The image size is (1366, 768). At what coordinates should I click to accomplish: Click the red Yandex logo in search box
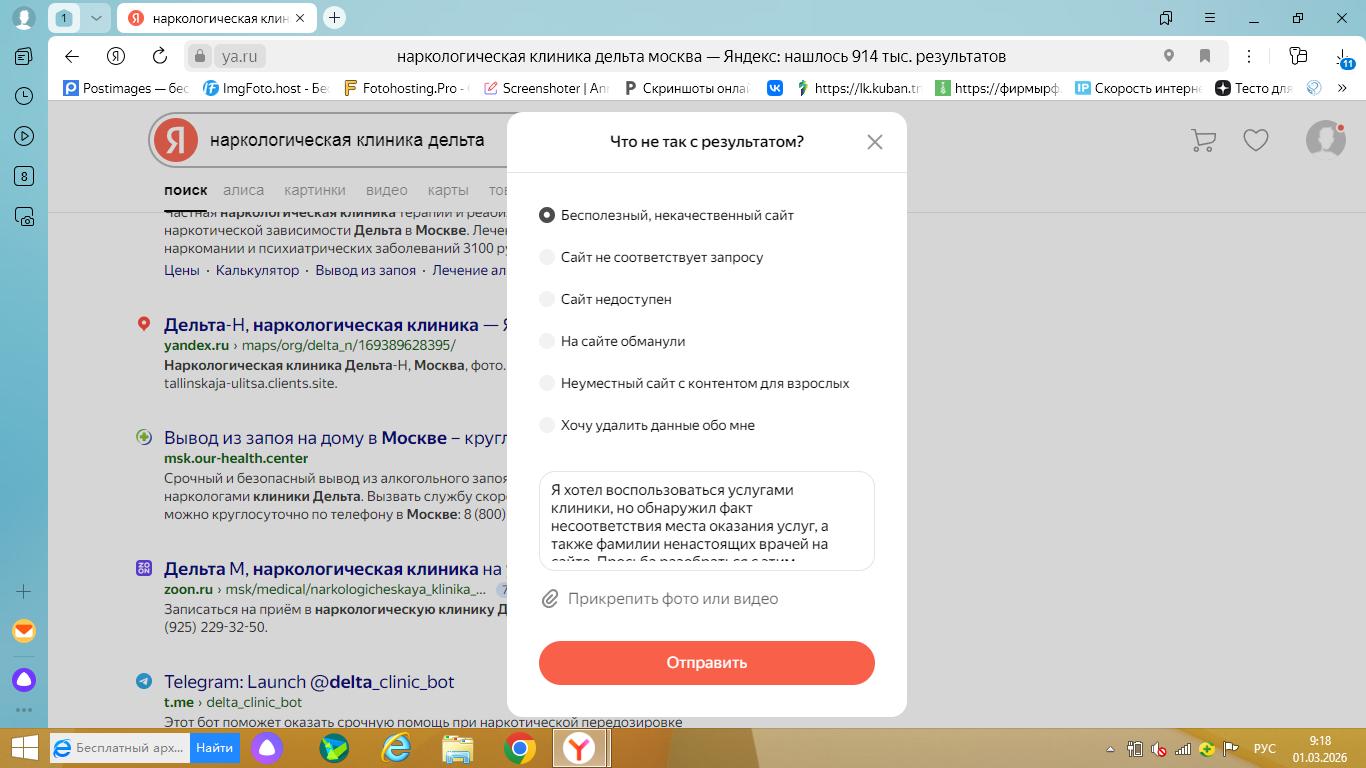click(x=176, y=140)
